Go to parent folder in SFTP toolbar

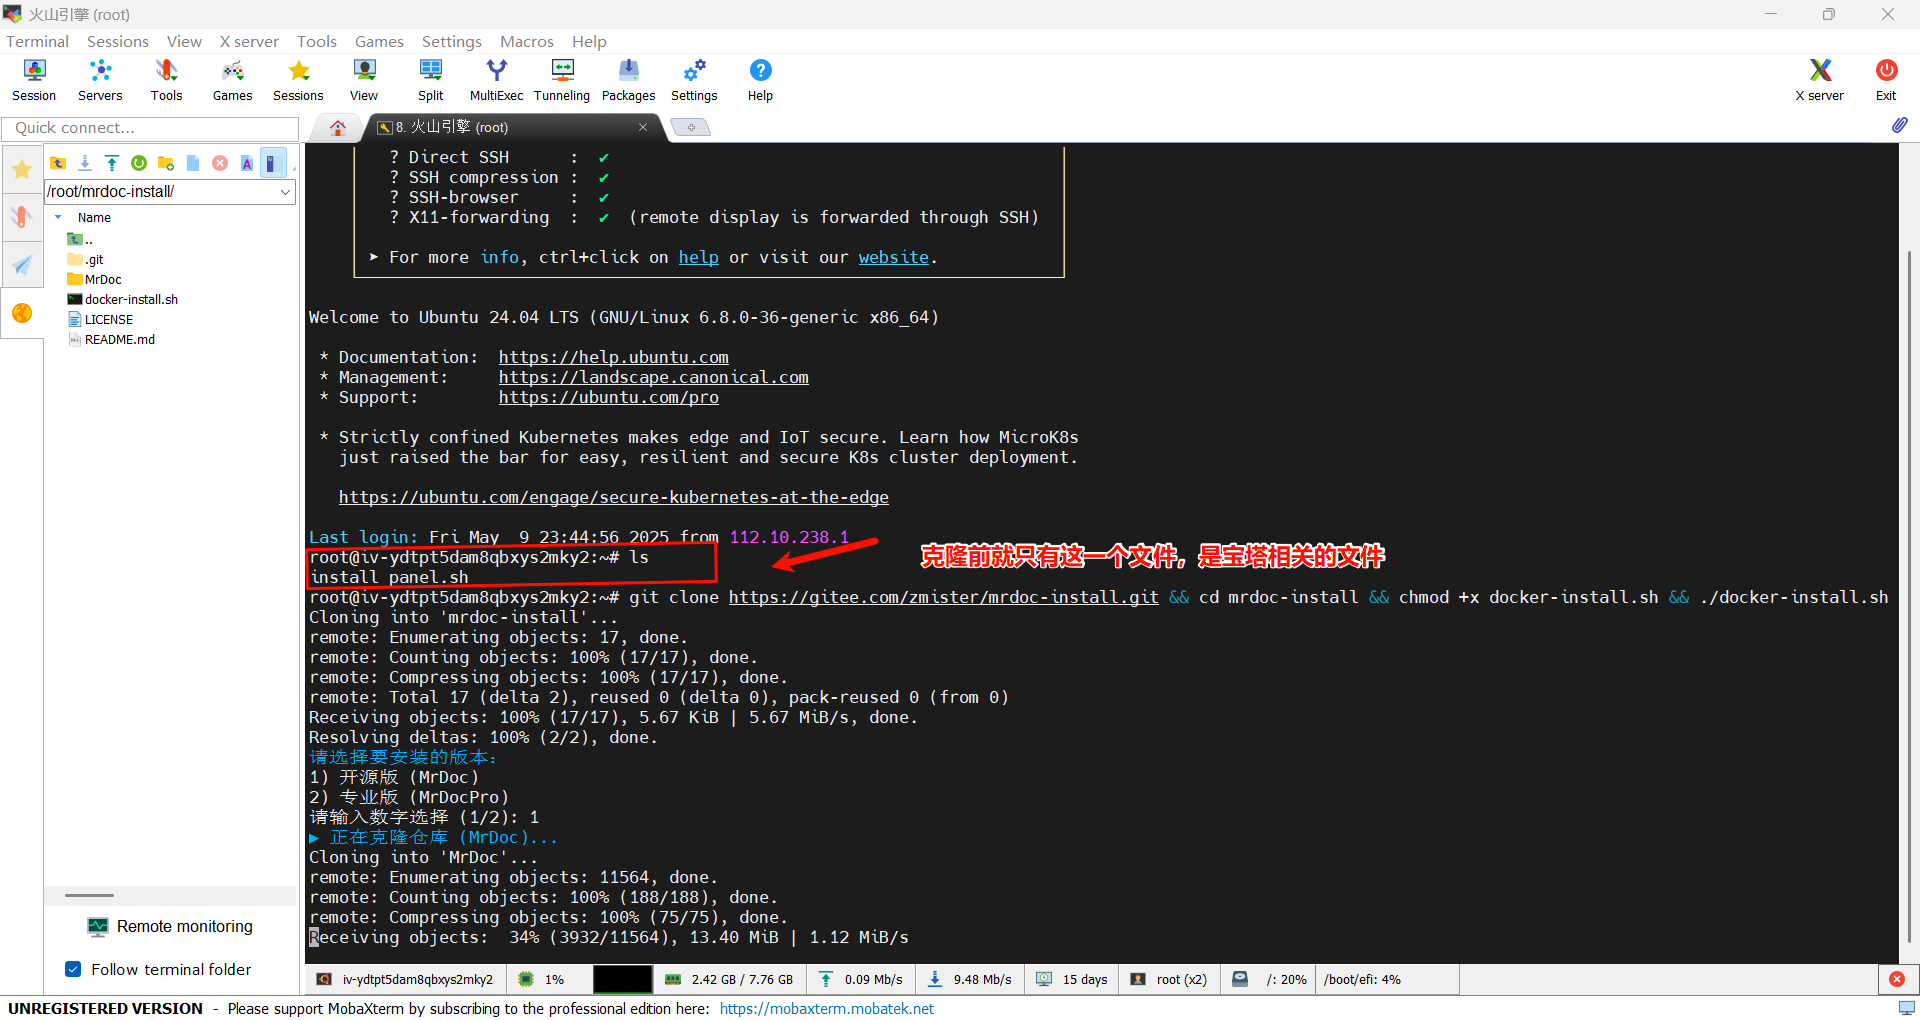pos(58,163)
